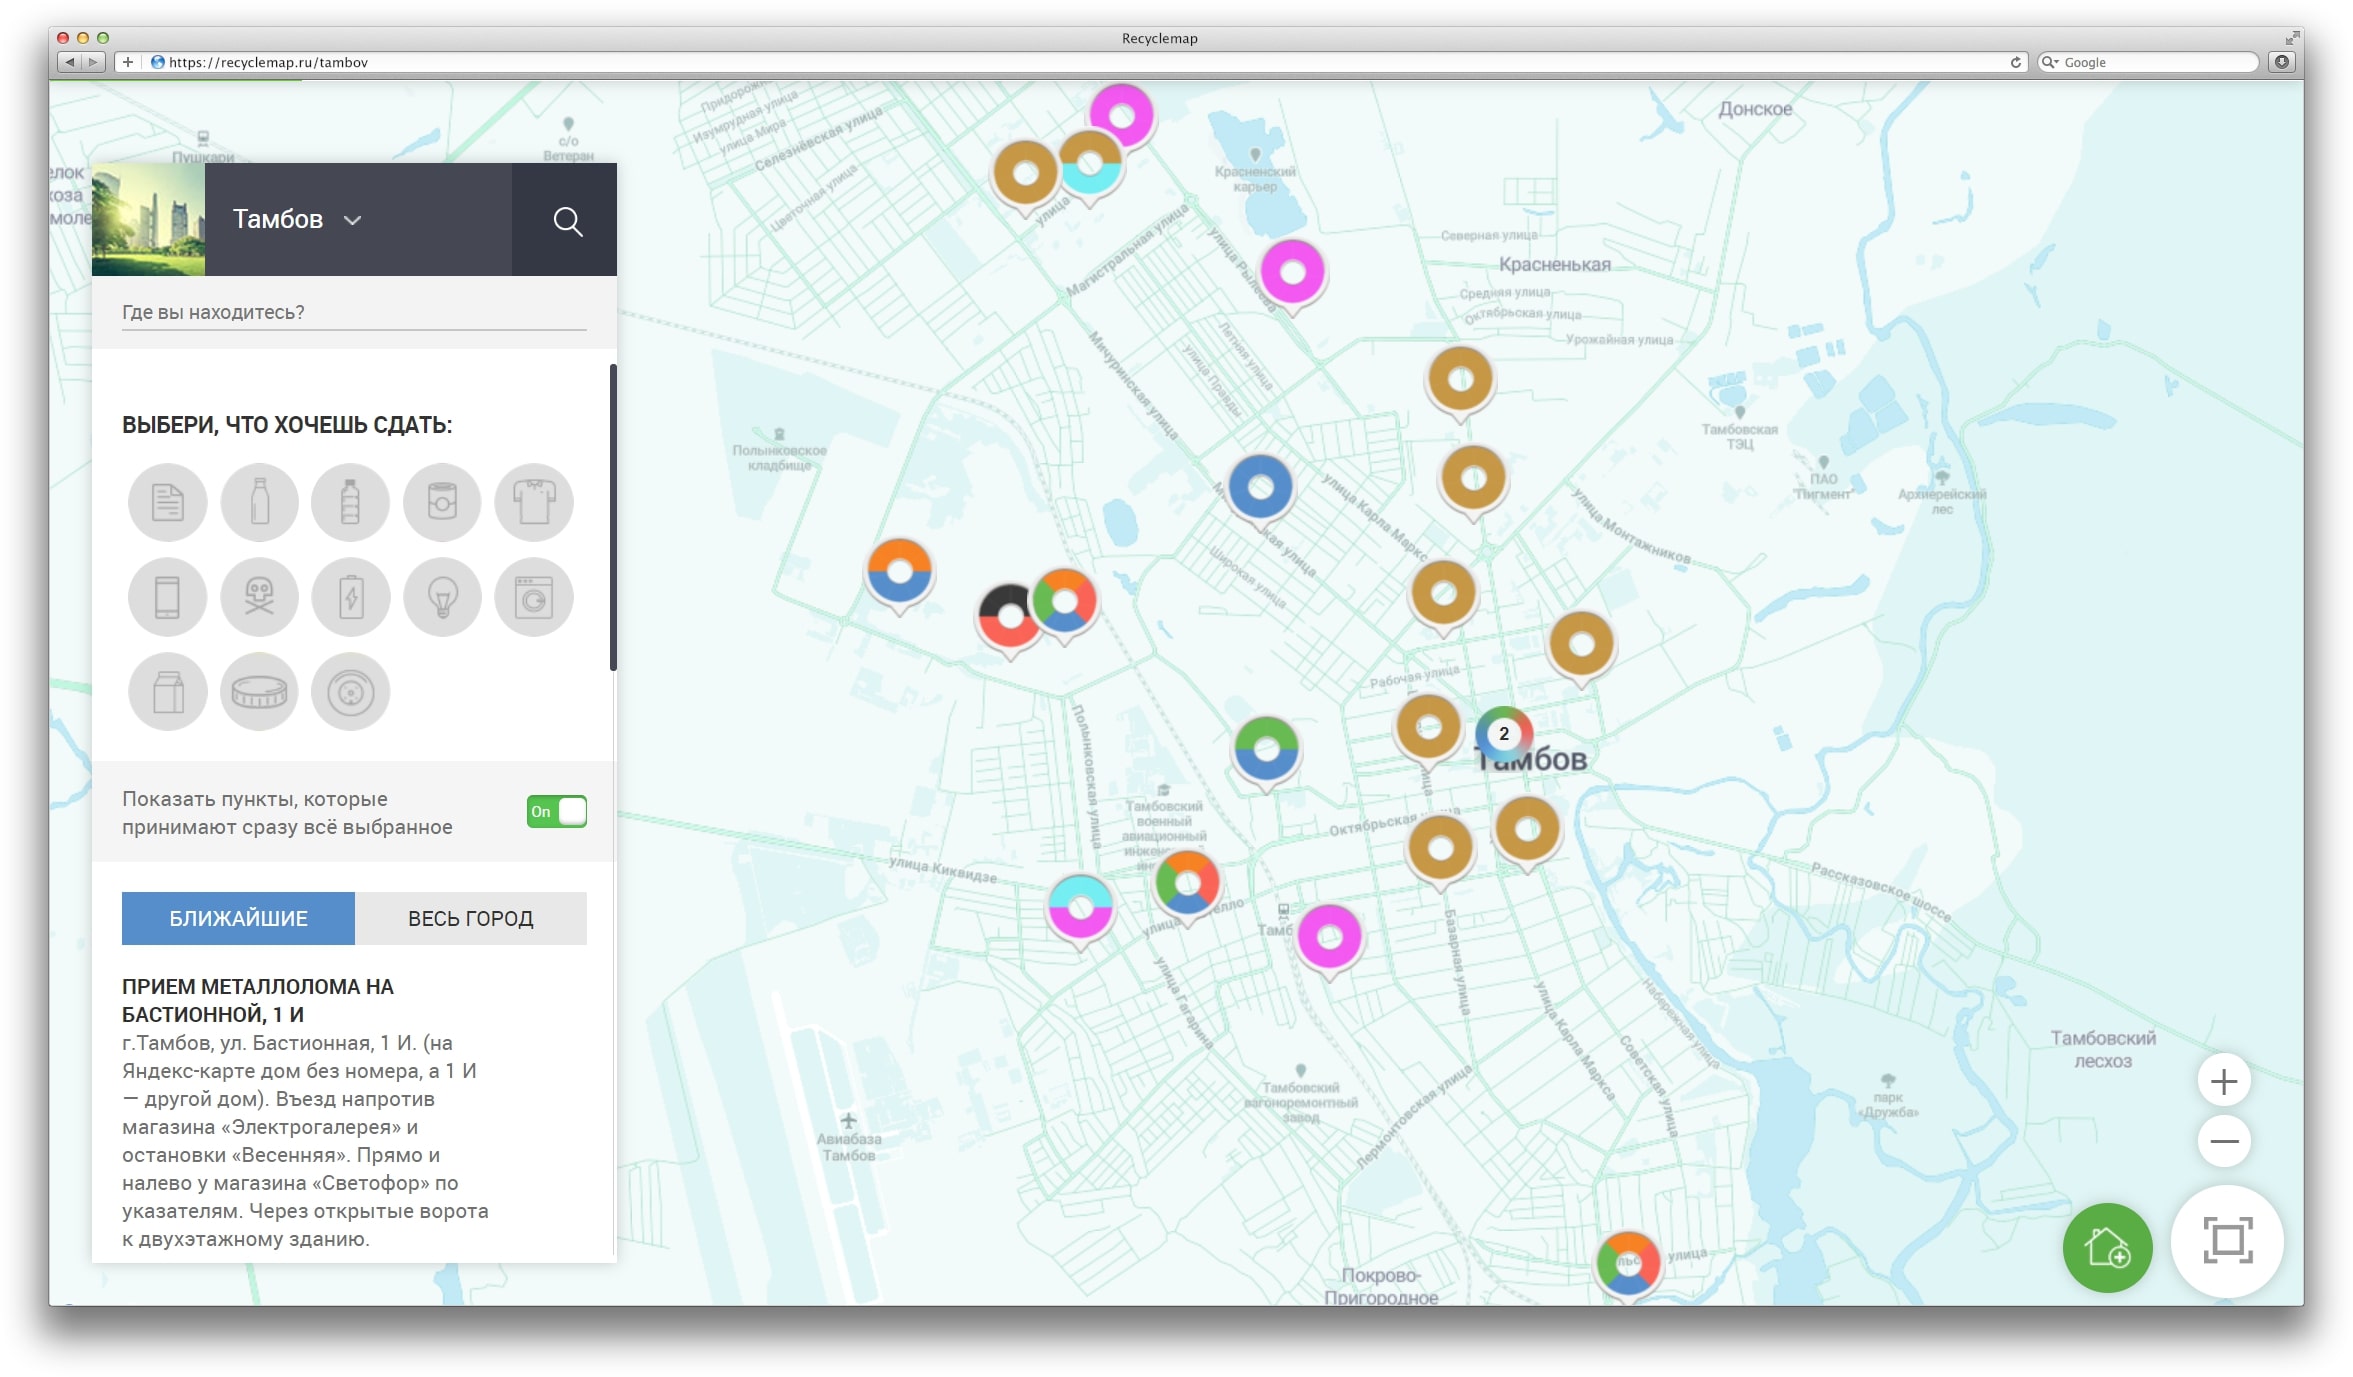
Task: Click the half orange half blue marker
Action: click(x=899, y=573)
